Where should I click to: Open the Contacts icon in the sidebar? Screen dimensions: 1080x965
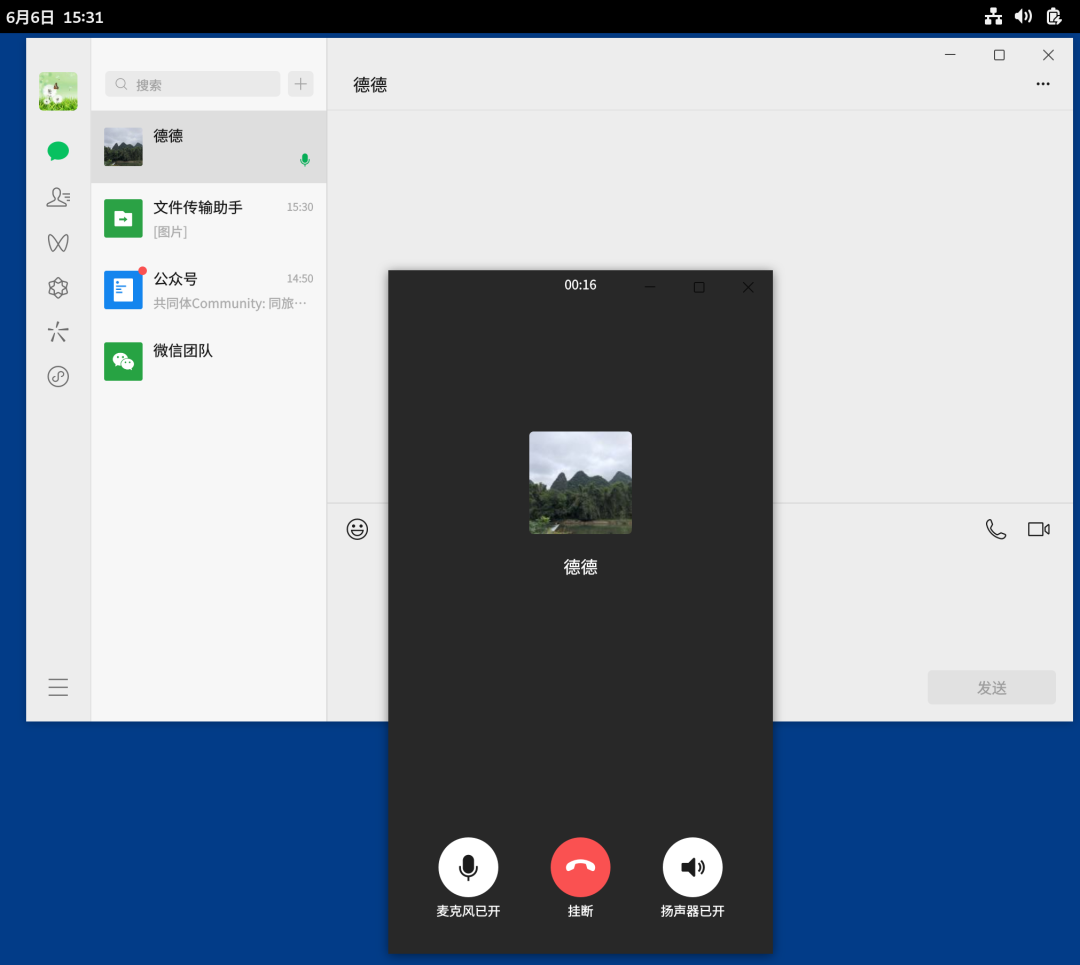click(58, 197)
